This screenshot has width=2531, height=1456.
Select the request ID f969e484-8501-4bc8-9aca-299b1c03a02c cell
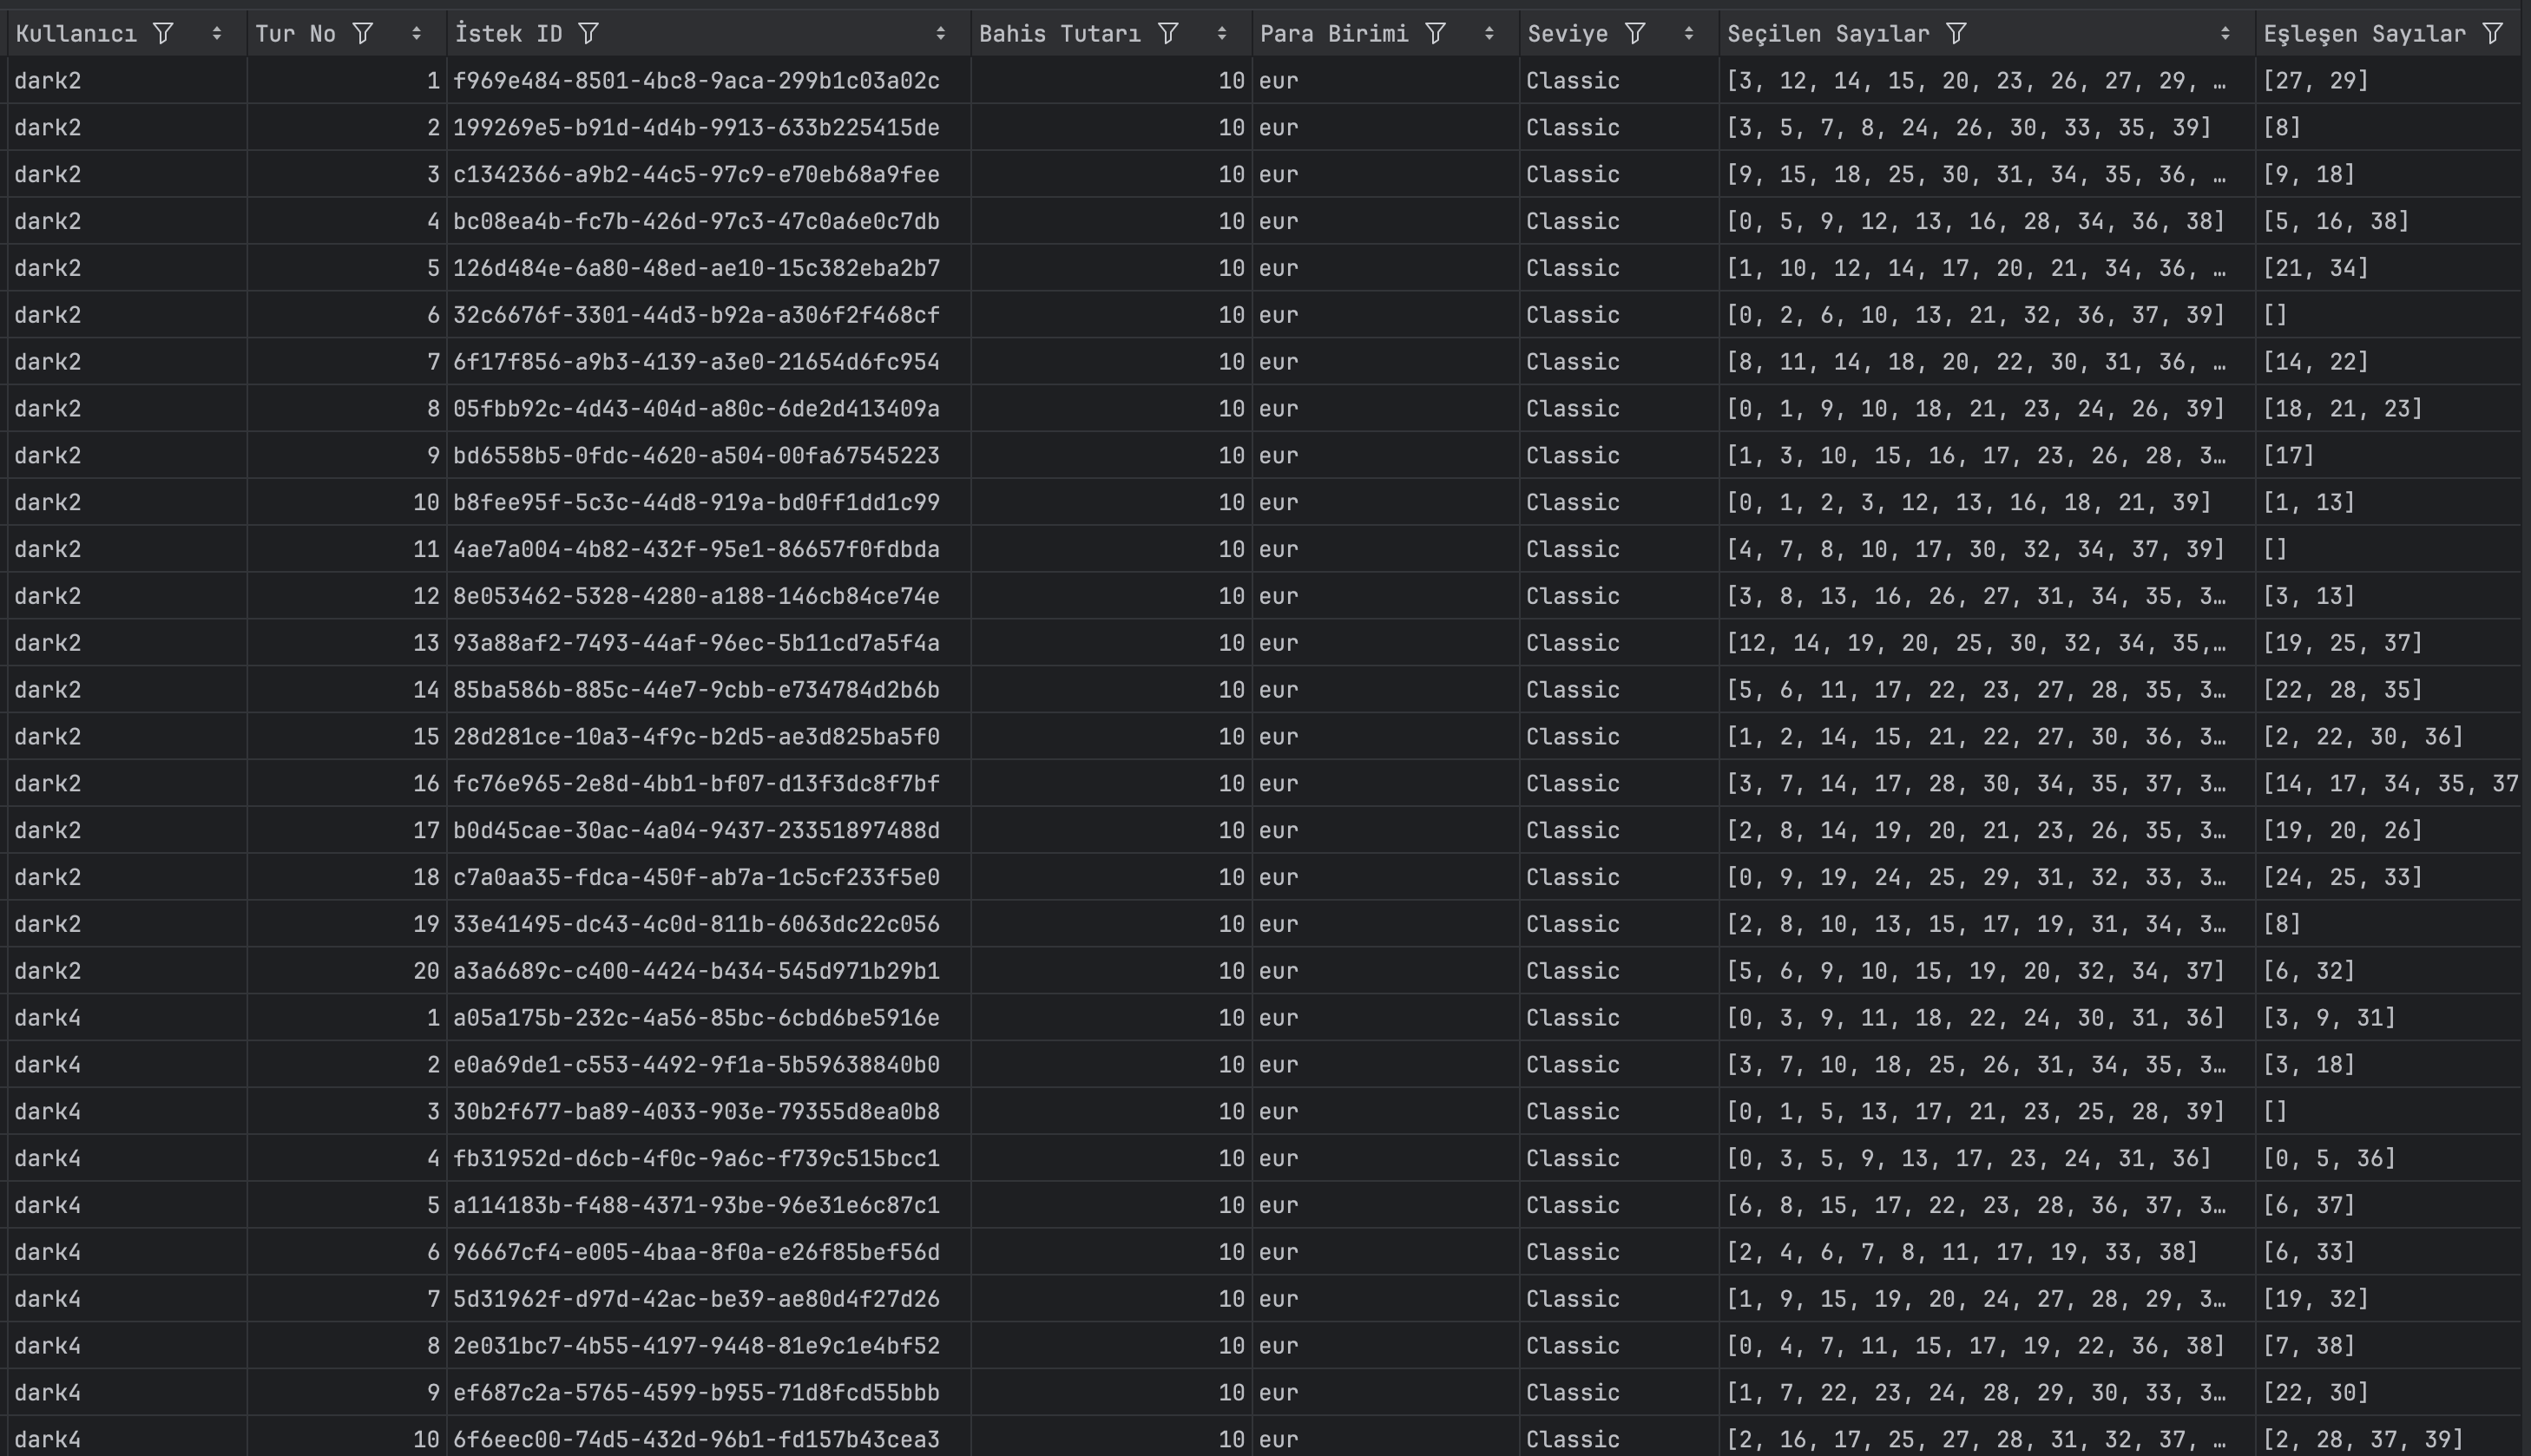(x=696, y=81)
